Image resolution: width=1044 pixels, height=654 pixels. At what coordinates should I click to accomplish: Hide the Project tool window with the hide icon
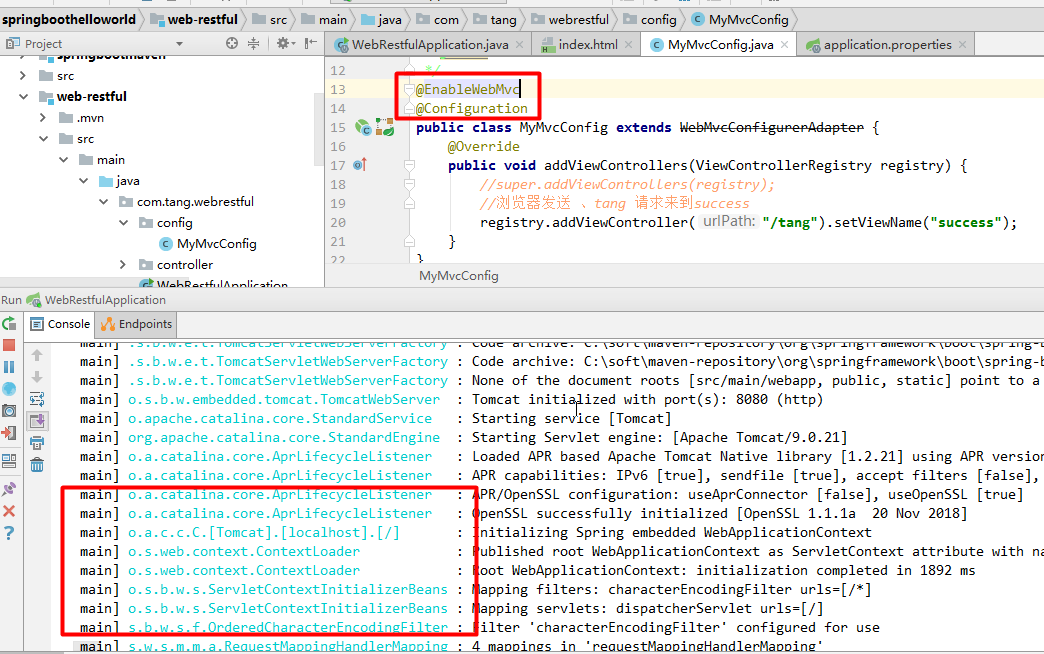(310, 43)
